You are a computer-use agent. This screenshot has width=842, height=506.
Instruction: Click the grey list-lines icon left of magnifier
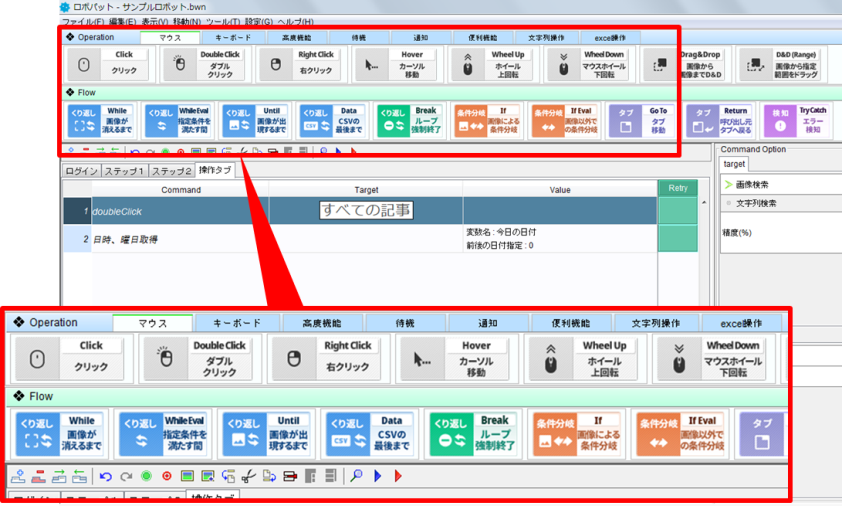tap(331, 476)
